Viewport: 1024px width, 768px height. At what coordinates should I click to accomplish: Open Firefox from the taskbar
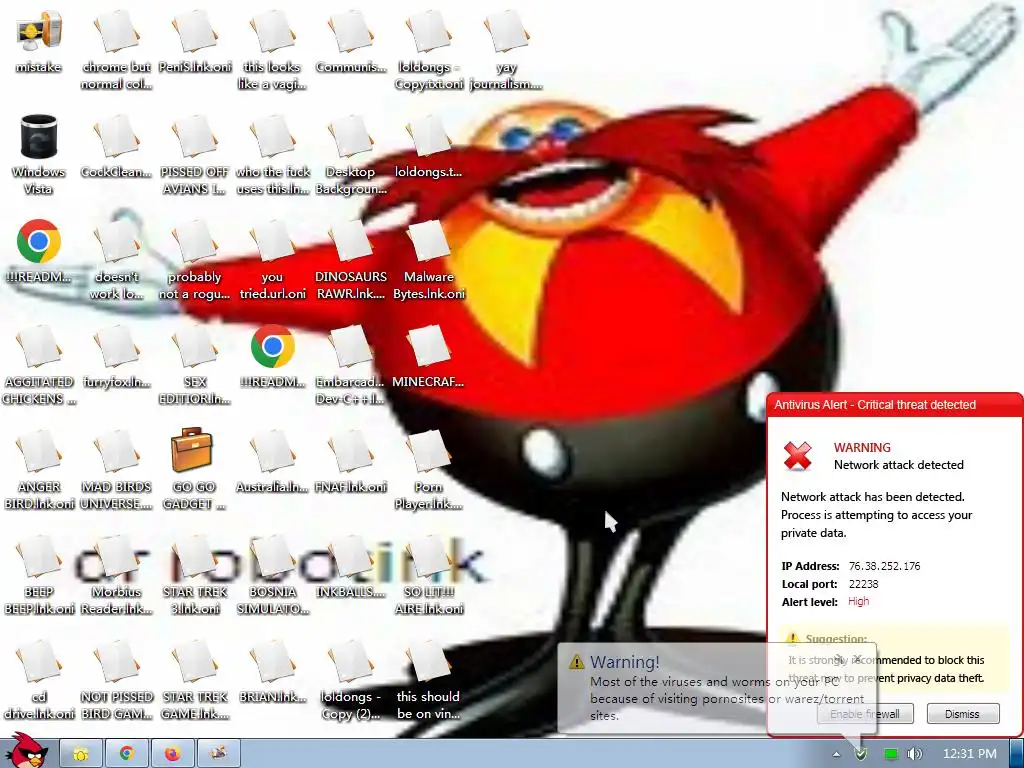tap(172, 754)
